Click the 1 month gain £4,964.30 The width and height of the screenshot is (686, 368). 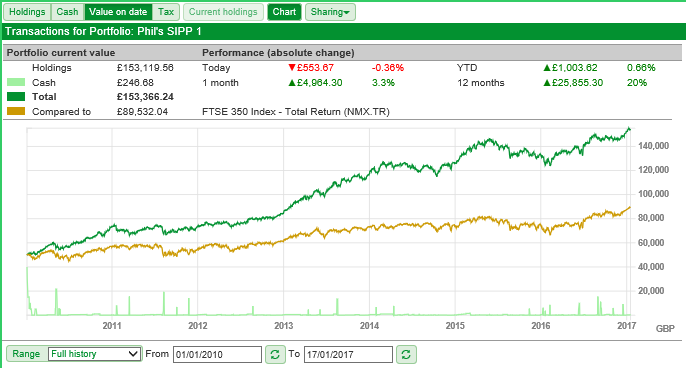click(x=319, y=83)
